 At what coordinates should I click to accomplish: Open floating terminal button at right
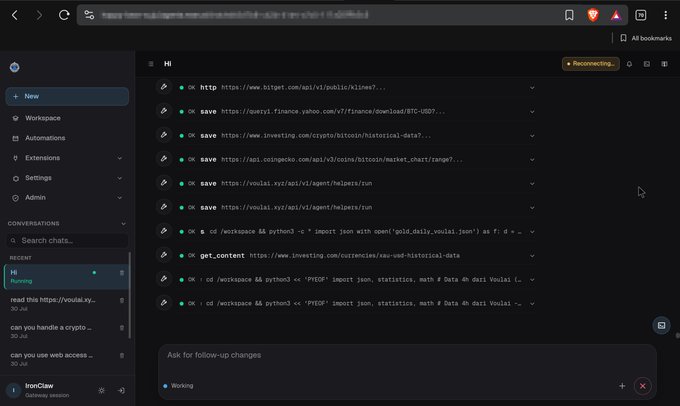(661, 325)
